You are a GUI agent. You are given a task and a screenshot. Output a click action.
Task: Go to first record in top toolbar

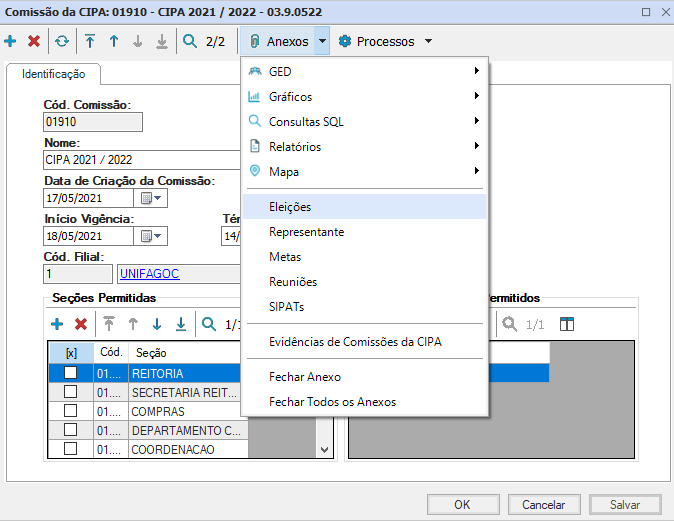(x=90, y=42)
